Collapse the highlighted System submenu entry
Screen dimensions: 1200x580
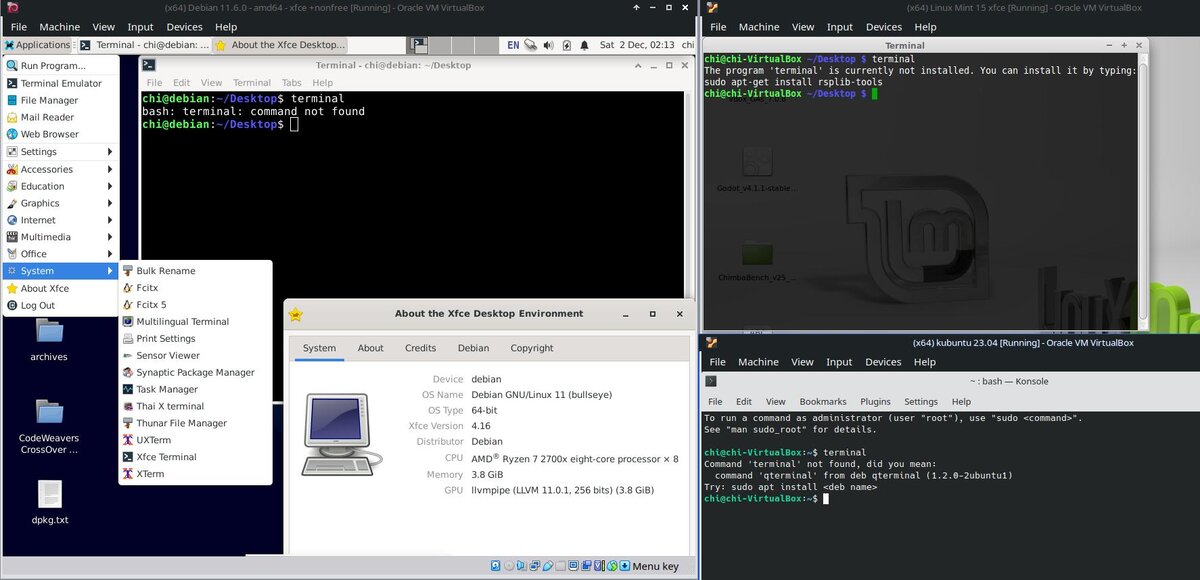(61, 271)
